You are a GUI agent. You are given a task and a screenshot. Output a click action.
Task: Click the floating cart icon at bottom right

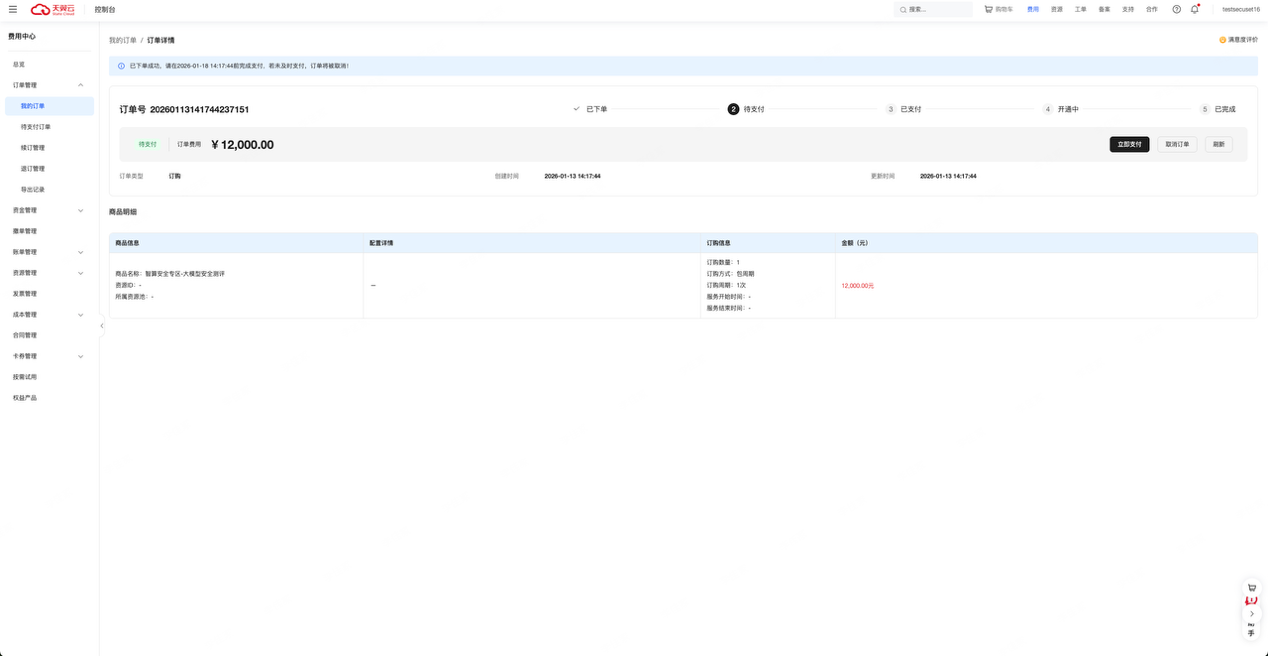click(x=1250, y=588)
